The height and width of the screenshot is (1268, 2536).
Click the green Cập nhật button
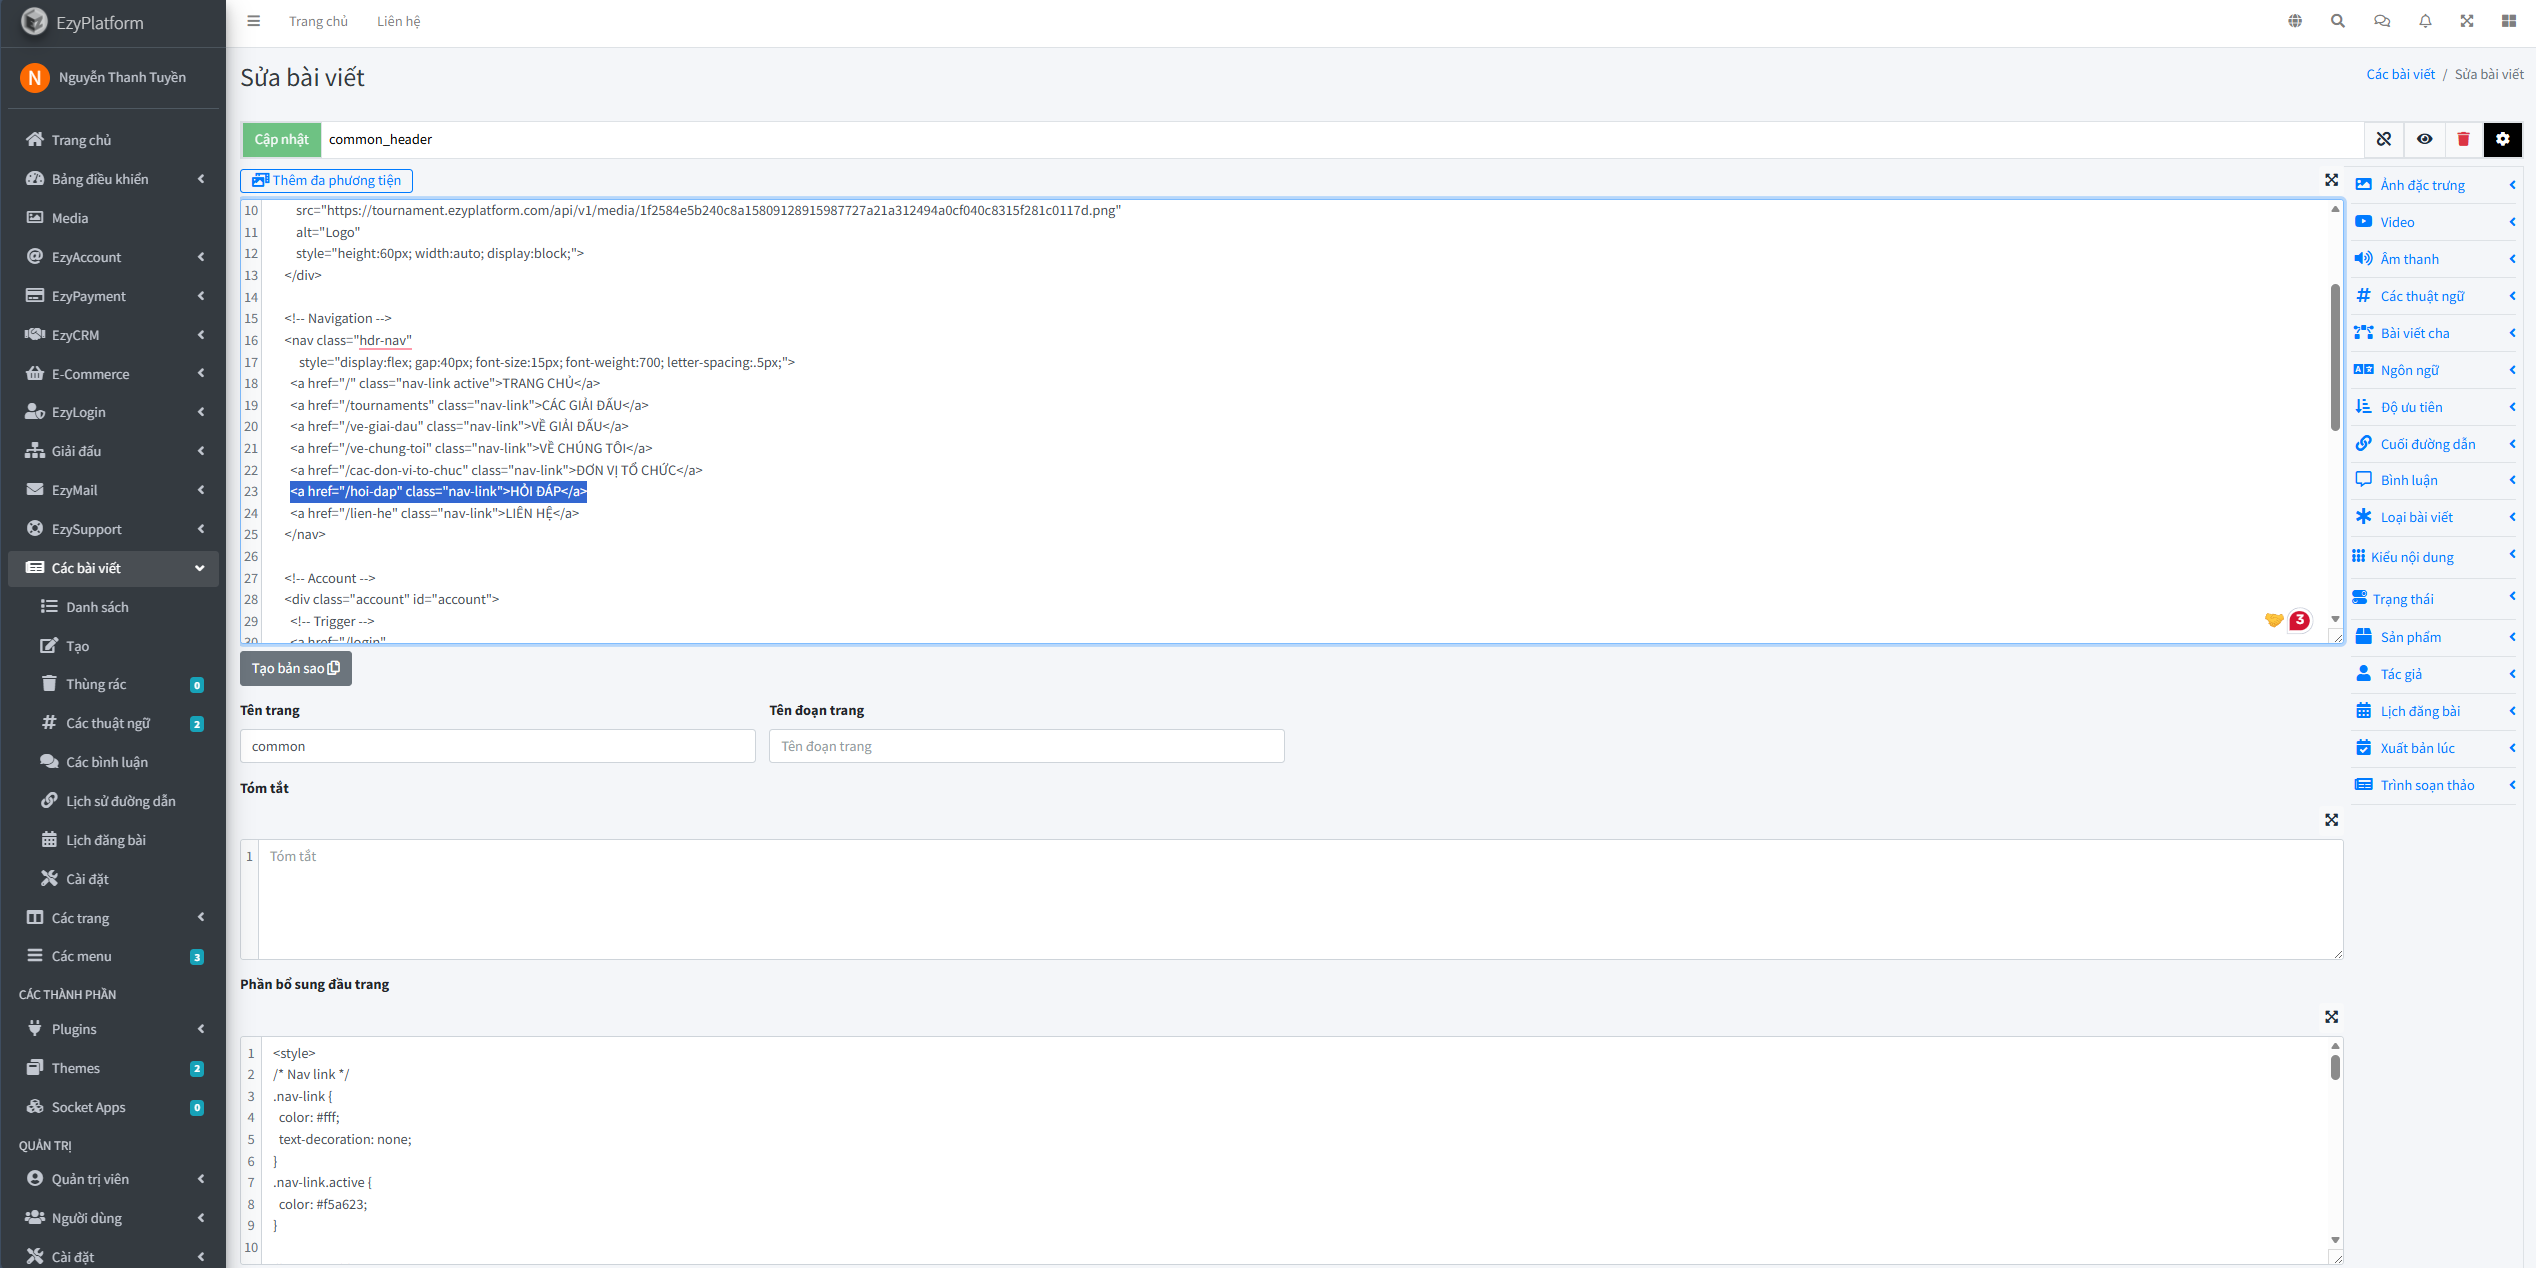[281, 139]
